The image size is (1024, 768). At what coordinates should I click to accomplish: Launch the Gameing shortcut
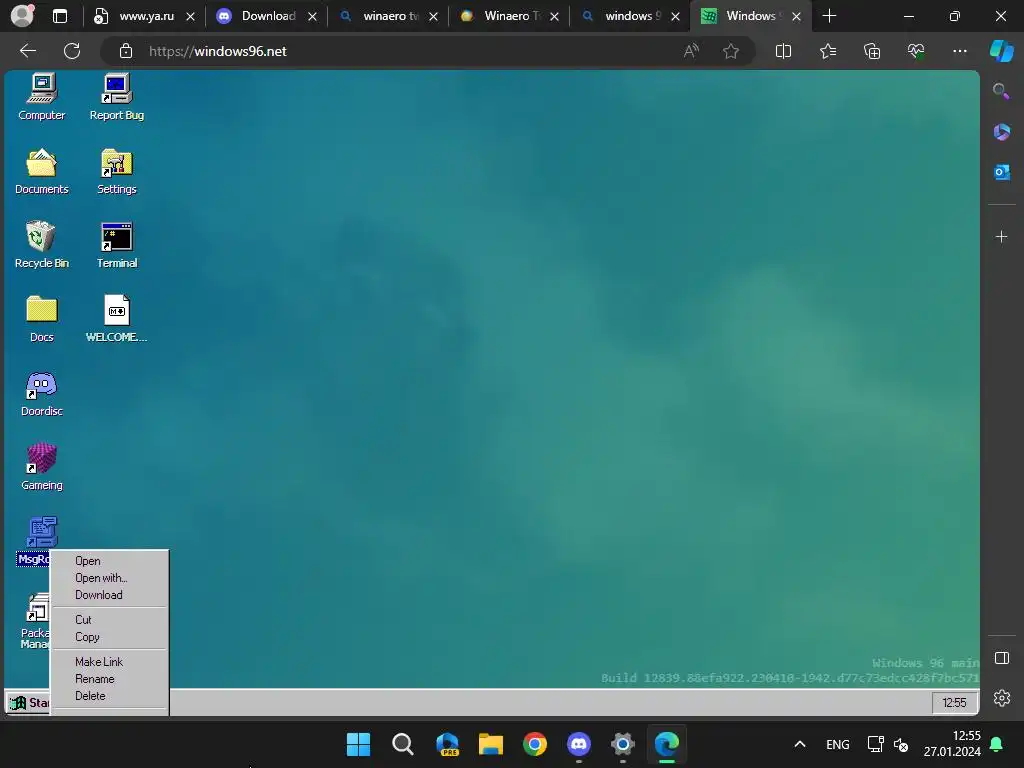[42, 467]
